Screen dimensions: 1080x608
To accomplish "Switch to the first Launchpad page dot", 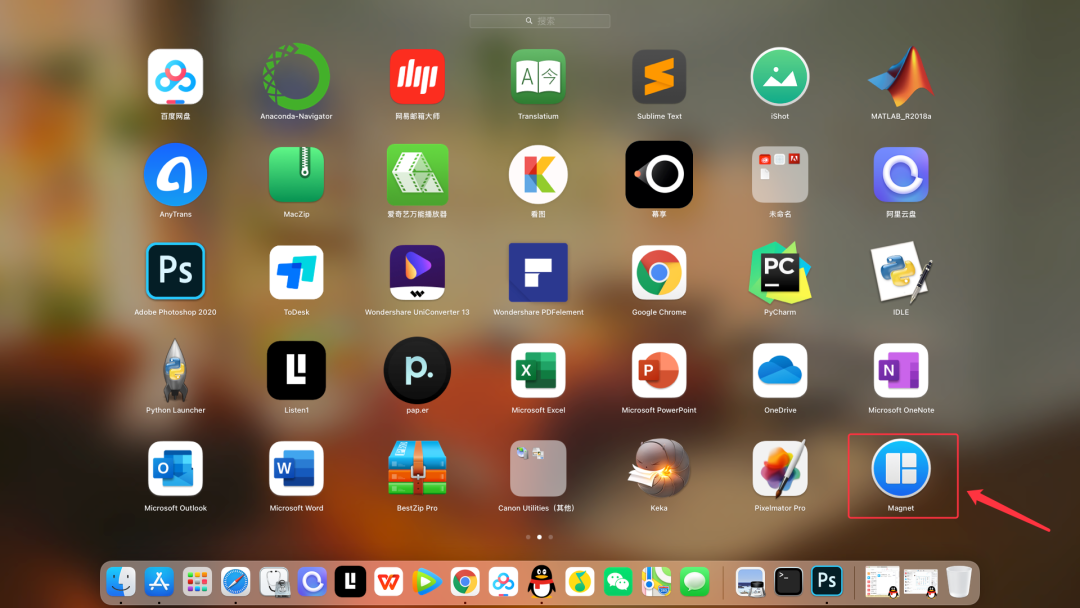I will pyautogui.click(x=528, y=537).
